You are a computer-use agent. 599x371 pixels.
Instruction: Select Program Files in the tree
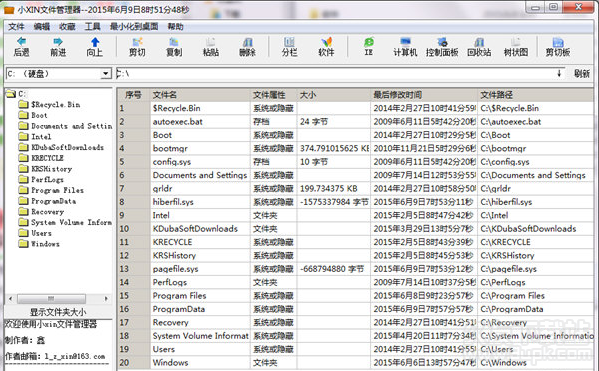click(57, 190)
